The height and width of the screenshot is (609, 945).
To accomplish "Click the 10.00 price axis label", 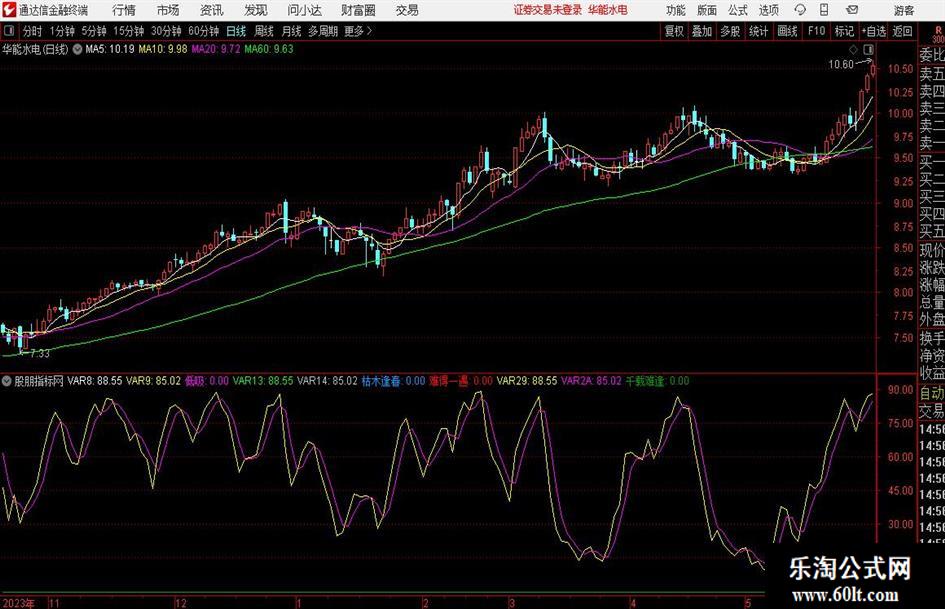I will [900, 113].
